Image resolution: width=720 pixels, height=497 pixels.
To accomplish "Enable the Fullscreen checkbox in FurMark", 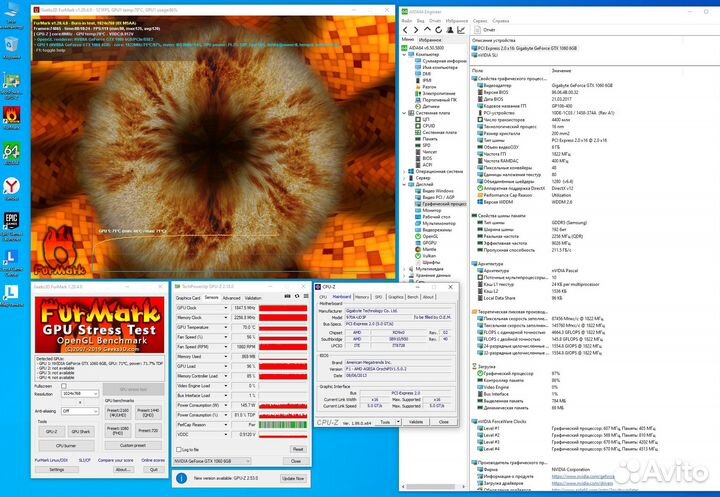I will (x=64, y=386).
